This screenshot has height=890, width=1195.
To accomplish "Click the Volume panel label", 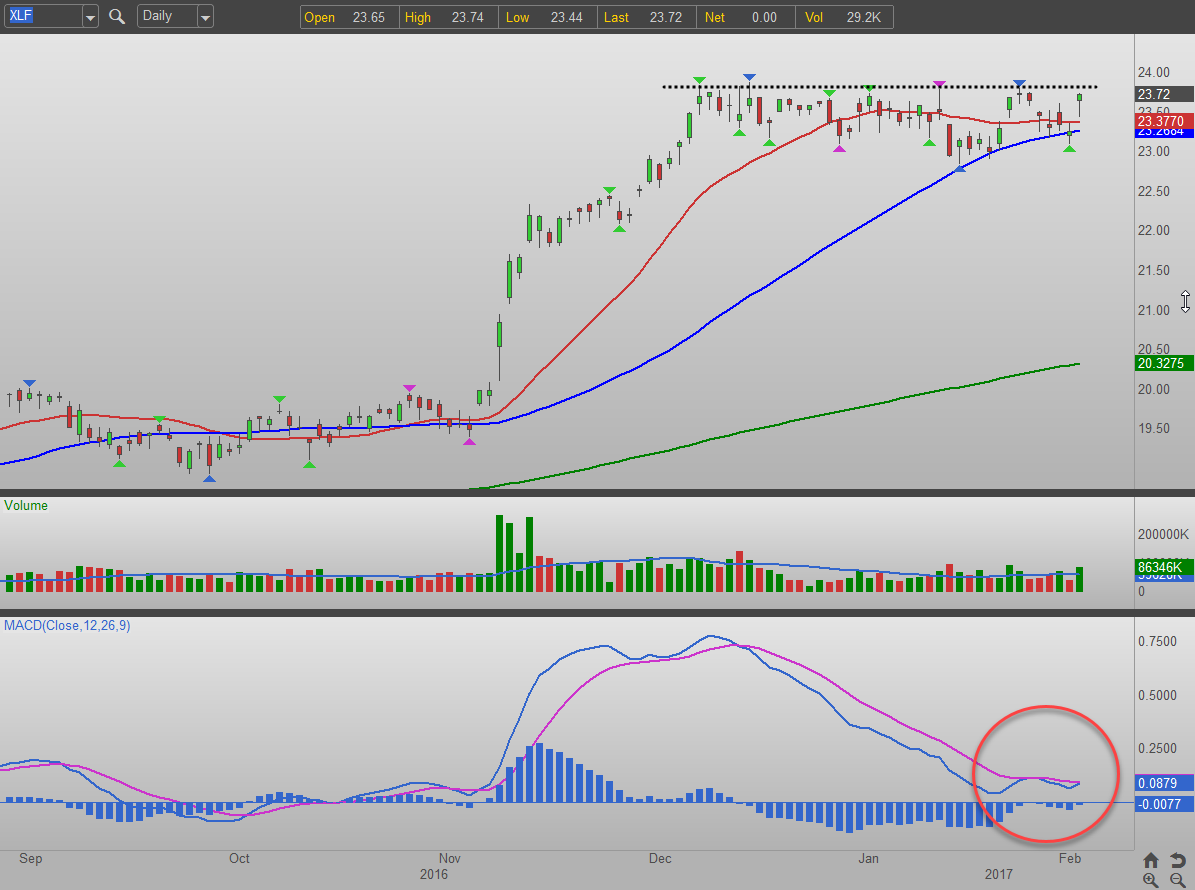I will coord(26,506).
